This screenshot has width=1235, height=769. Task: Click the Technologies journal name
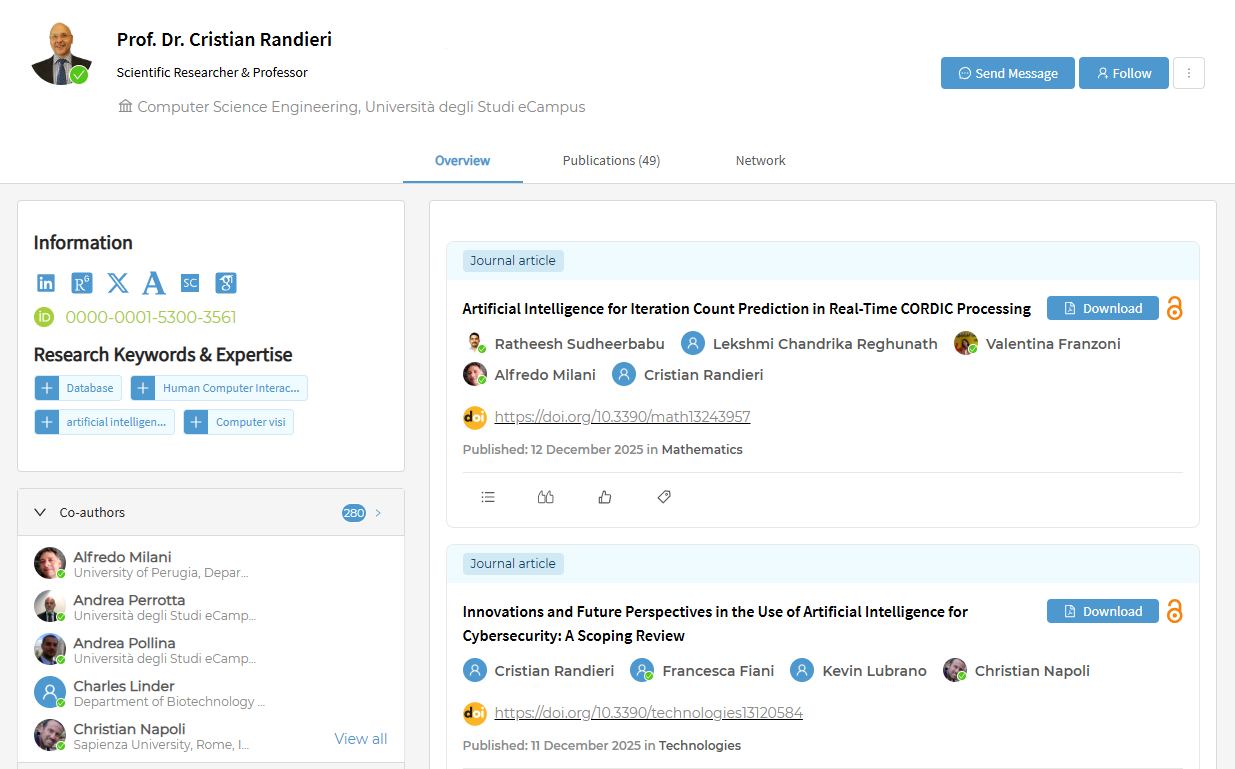[700, 746]
